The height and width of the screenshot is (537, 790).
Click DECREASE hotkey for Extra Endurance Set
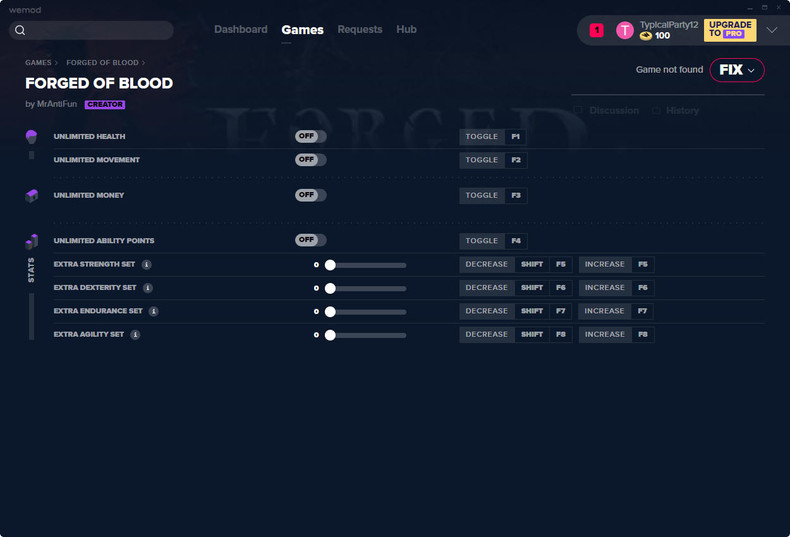(487, 311)
